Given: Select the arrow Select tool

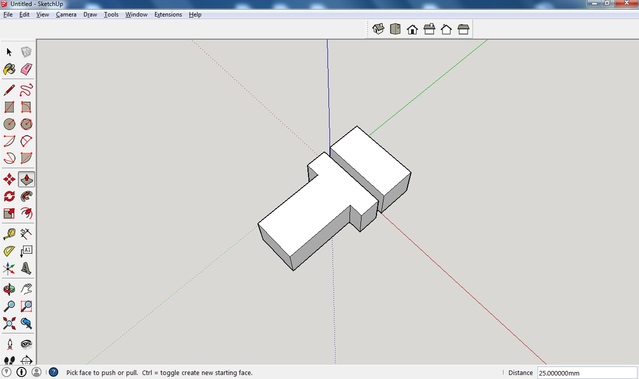Looking at the screenshot, I should click(x=9, y=52).
